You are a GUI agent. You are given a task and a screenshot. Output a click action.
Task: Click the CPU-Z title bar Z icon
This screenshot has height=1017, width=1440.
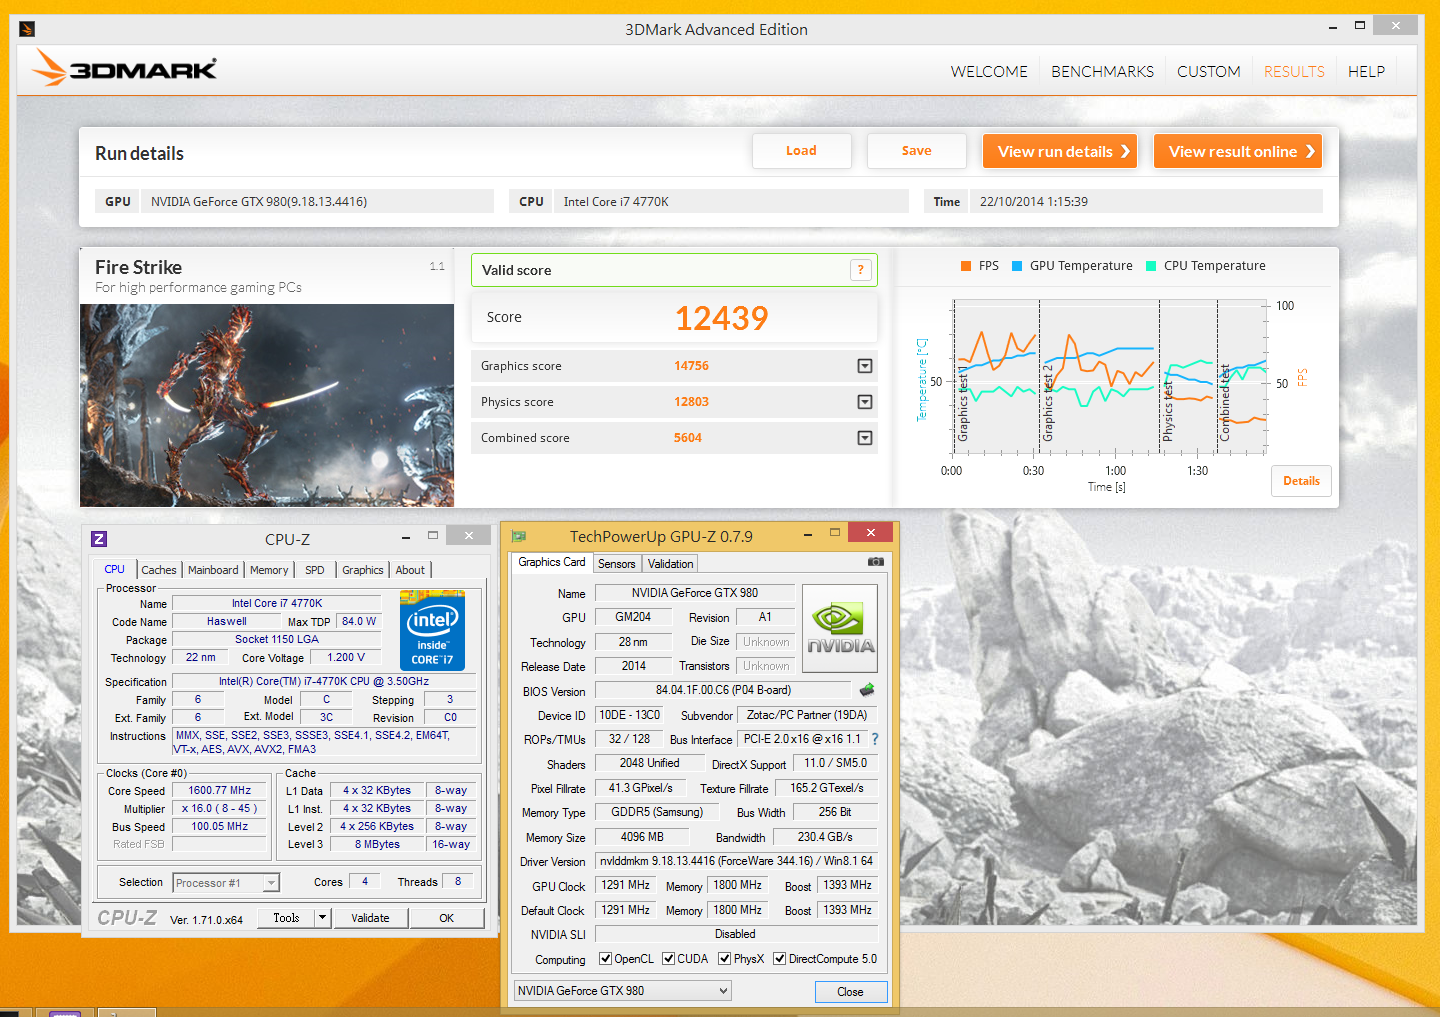click(99, 539)
